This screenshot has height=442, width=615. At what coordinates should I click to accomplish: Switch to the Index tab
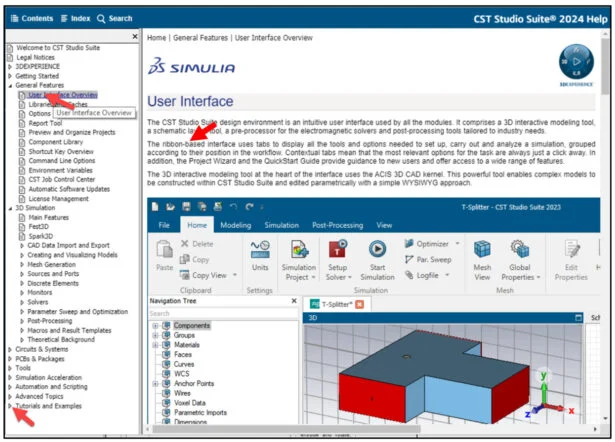click(74, 18)
